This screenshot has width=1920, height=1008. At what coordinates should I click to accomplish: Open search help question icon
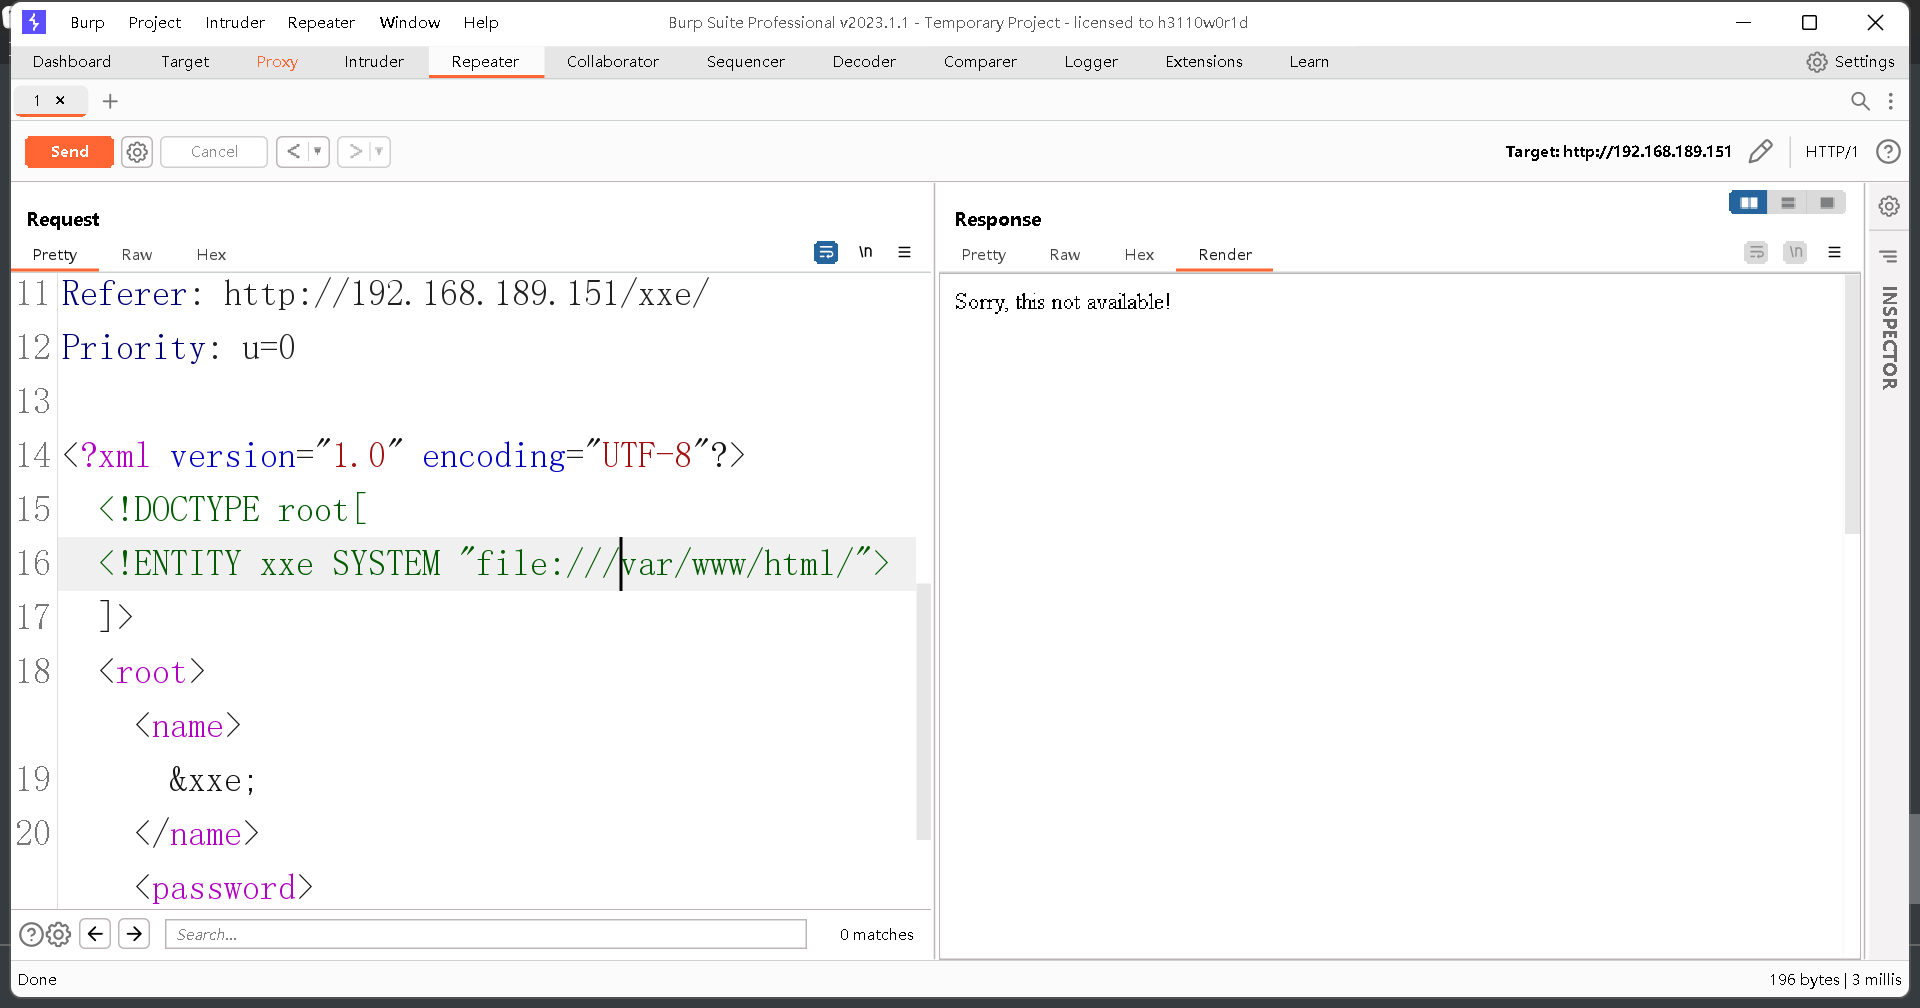[x=31, y=934]
